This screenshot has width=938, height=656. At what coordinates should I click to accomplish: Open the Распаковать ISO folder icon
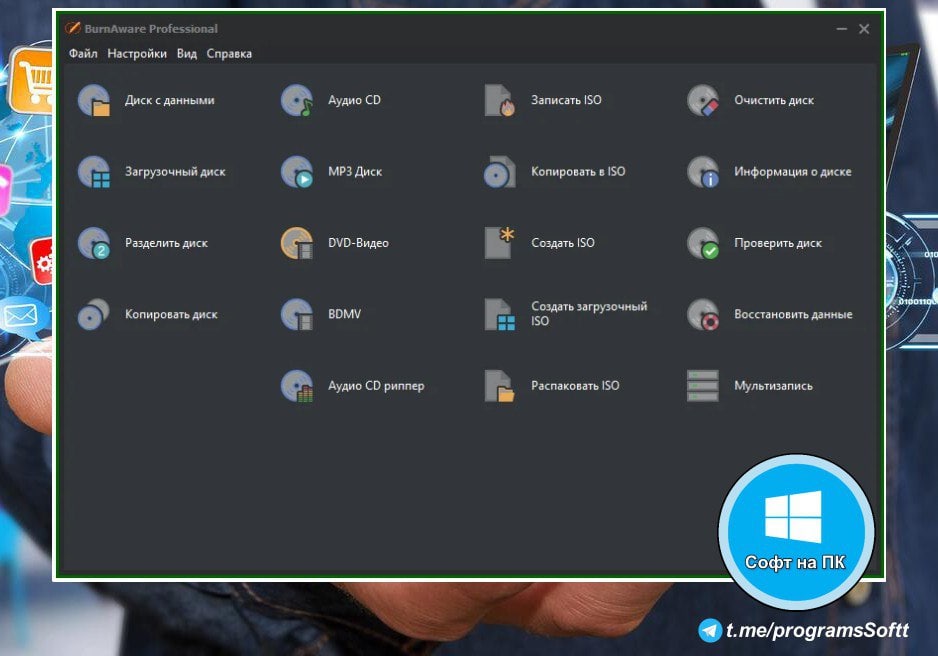500,386
